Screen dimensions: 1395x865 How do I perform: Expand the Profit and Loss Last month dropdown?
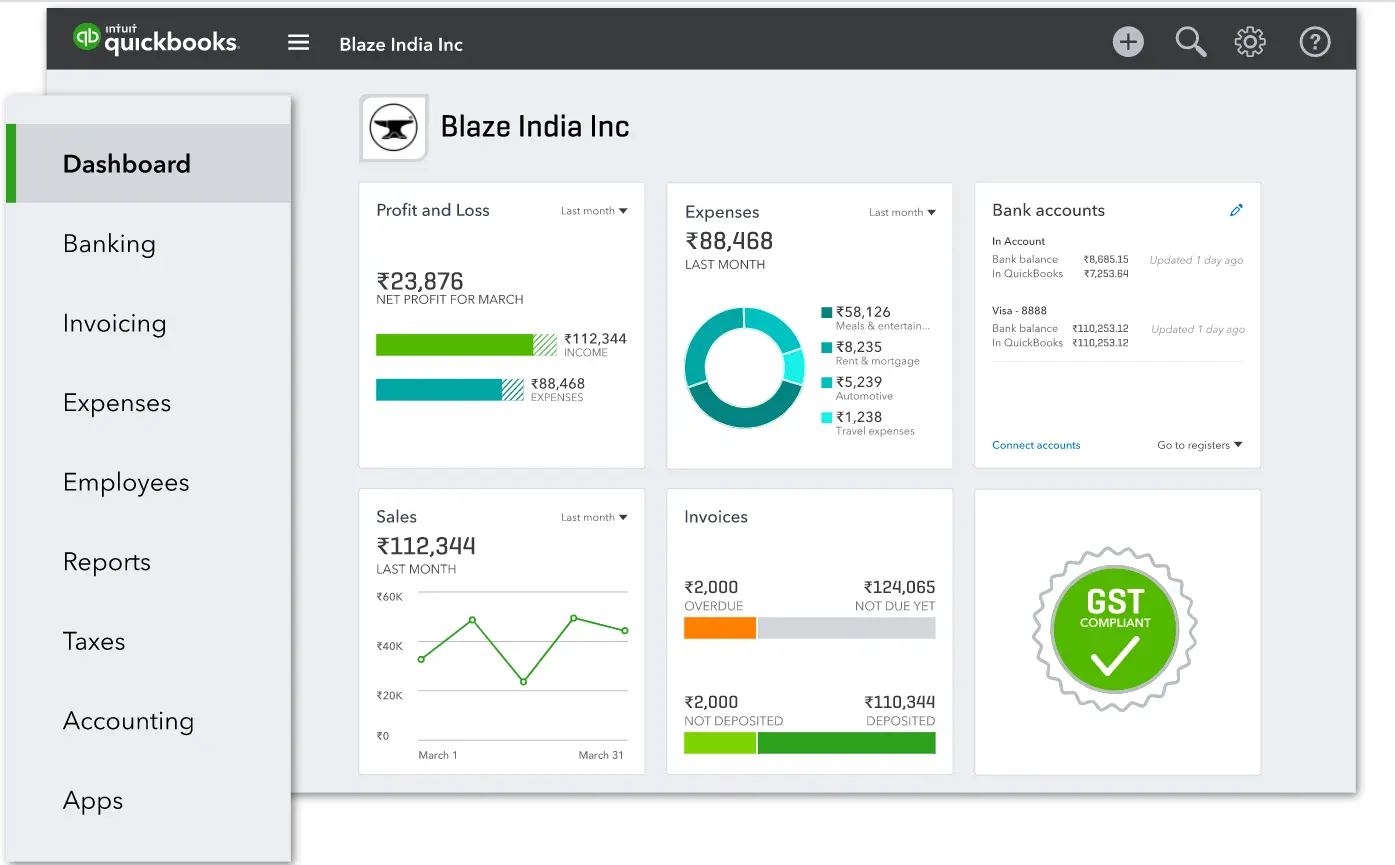pyautogui.click(x=594, y=211)
